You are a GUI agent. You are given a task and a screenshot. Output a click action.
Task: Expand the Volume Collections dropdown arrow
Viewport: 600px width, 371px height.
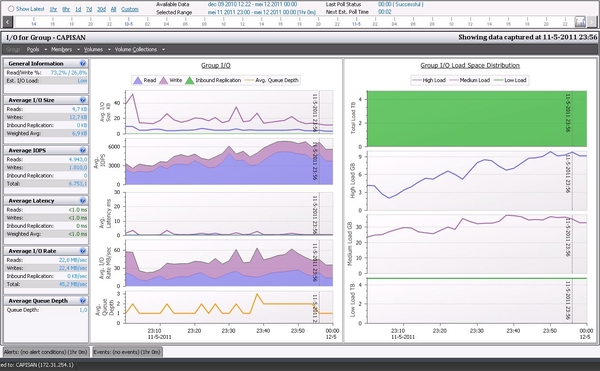(163, 49)
